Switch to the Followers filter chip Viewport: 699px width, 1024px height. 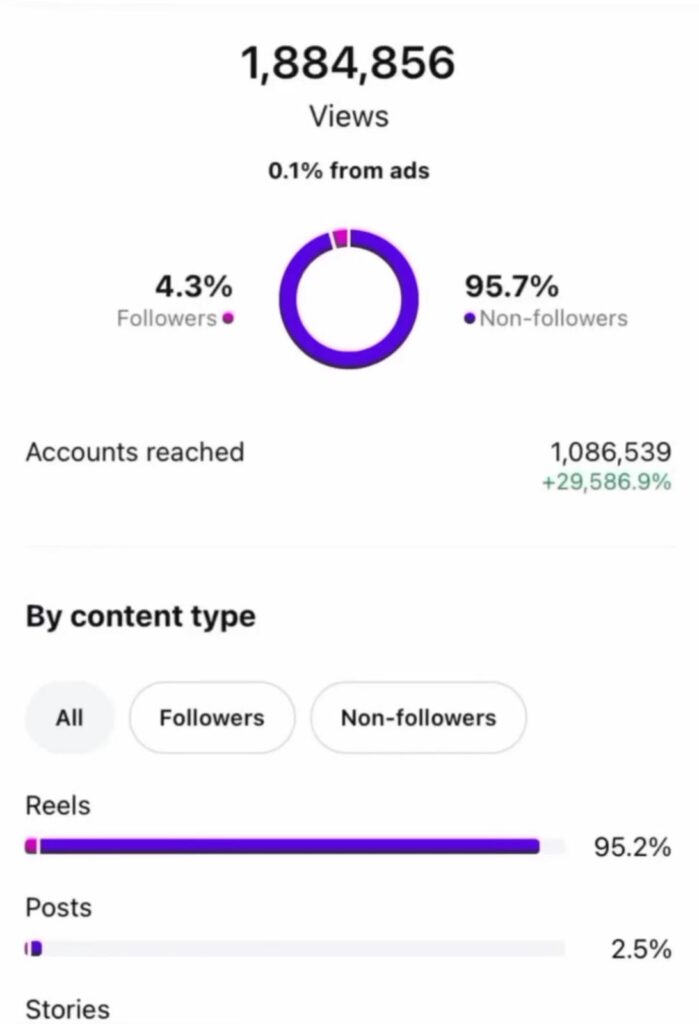point(211,718)
